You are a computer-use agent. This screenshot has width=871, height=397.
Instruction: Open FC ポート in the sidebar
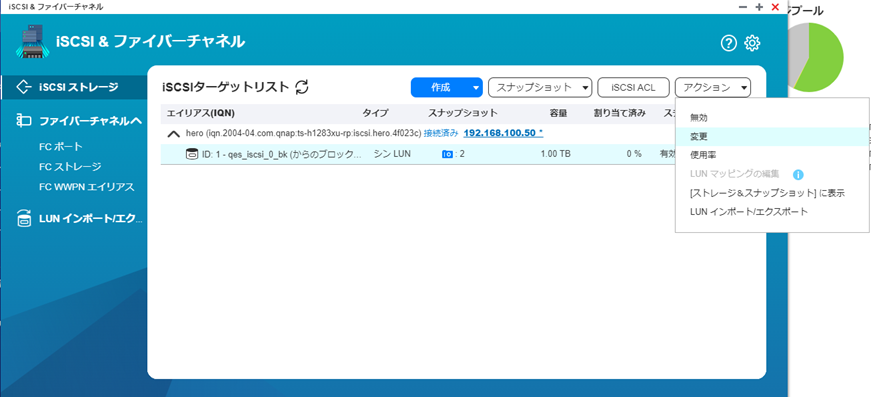61,147
